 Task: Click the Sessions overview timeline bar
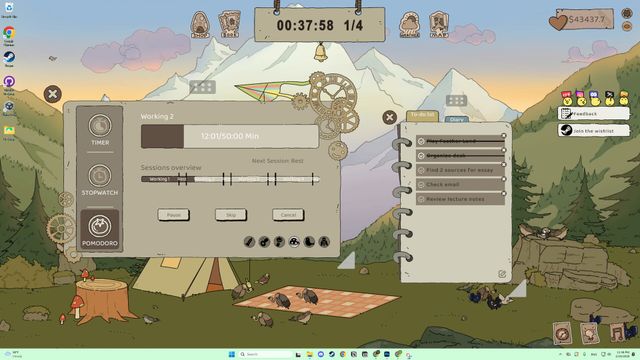point(230,179)
